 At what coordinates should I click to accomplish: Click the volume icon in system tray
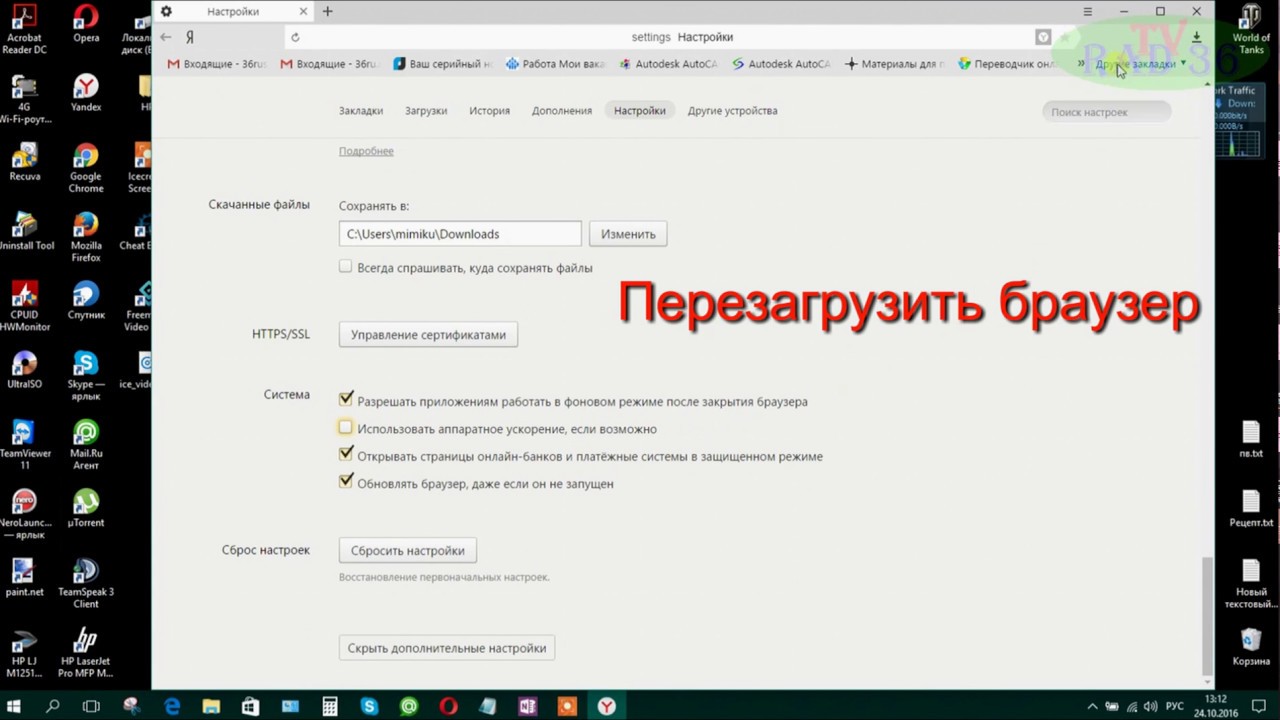click(1151, 706)
